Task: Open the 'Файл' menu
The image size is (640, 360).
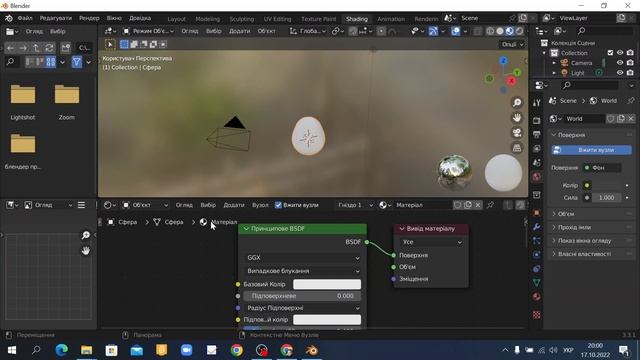Action: tap(25, 18)
